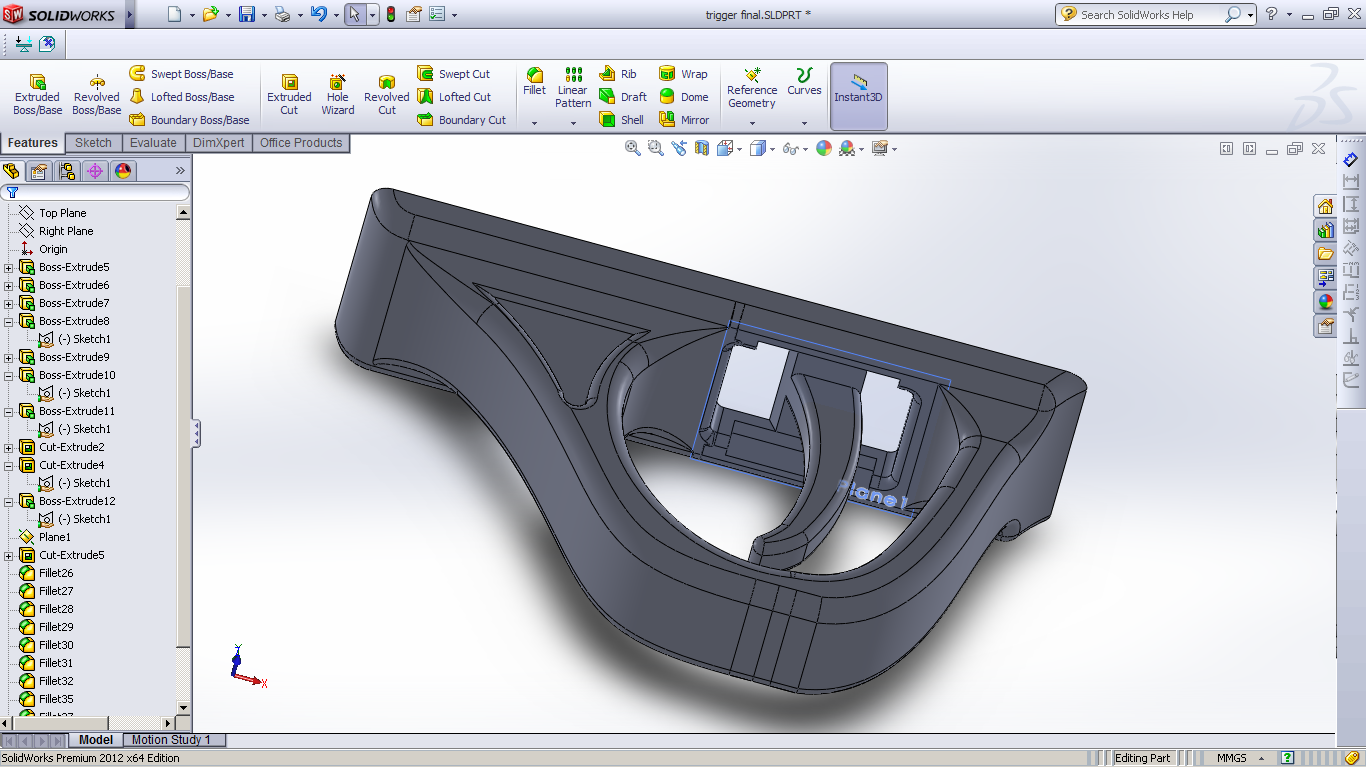Click the Dome tool

tap(684, 97)
